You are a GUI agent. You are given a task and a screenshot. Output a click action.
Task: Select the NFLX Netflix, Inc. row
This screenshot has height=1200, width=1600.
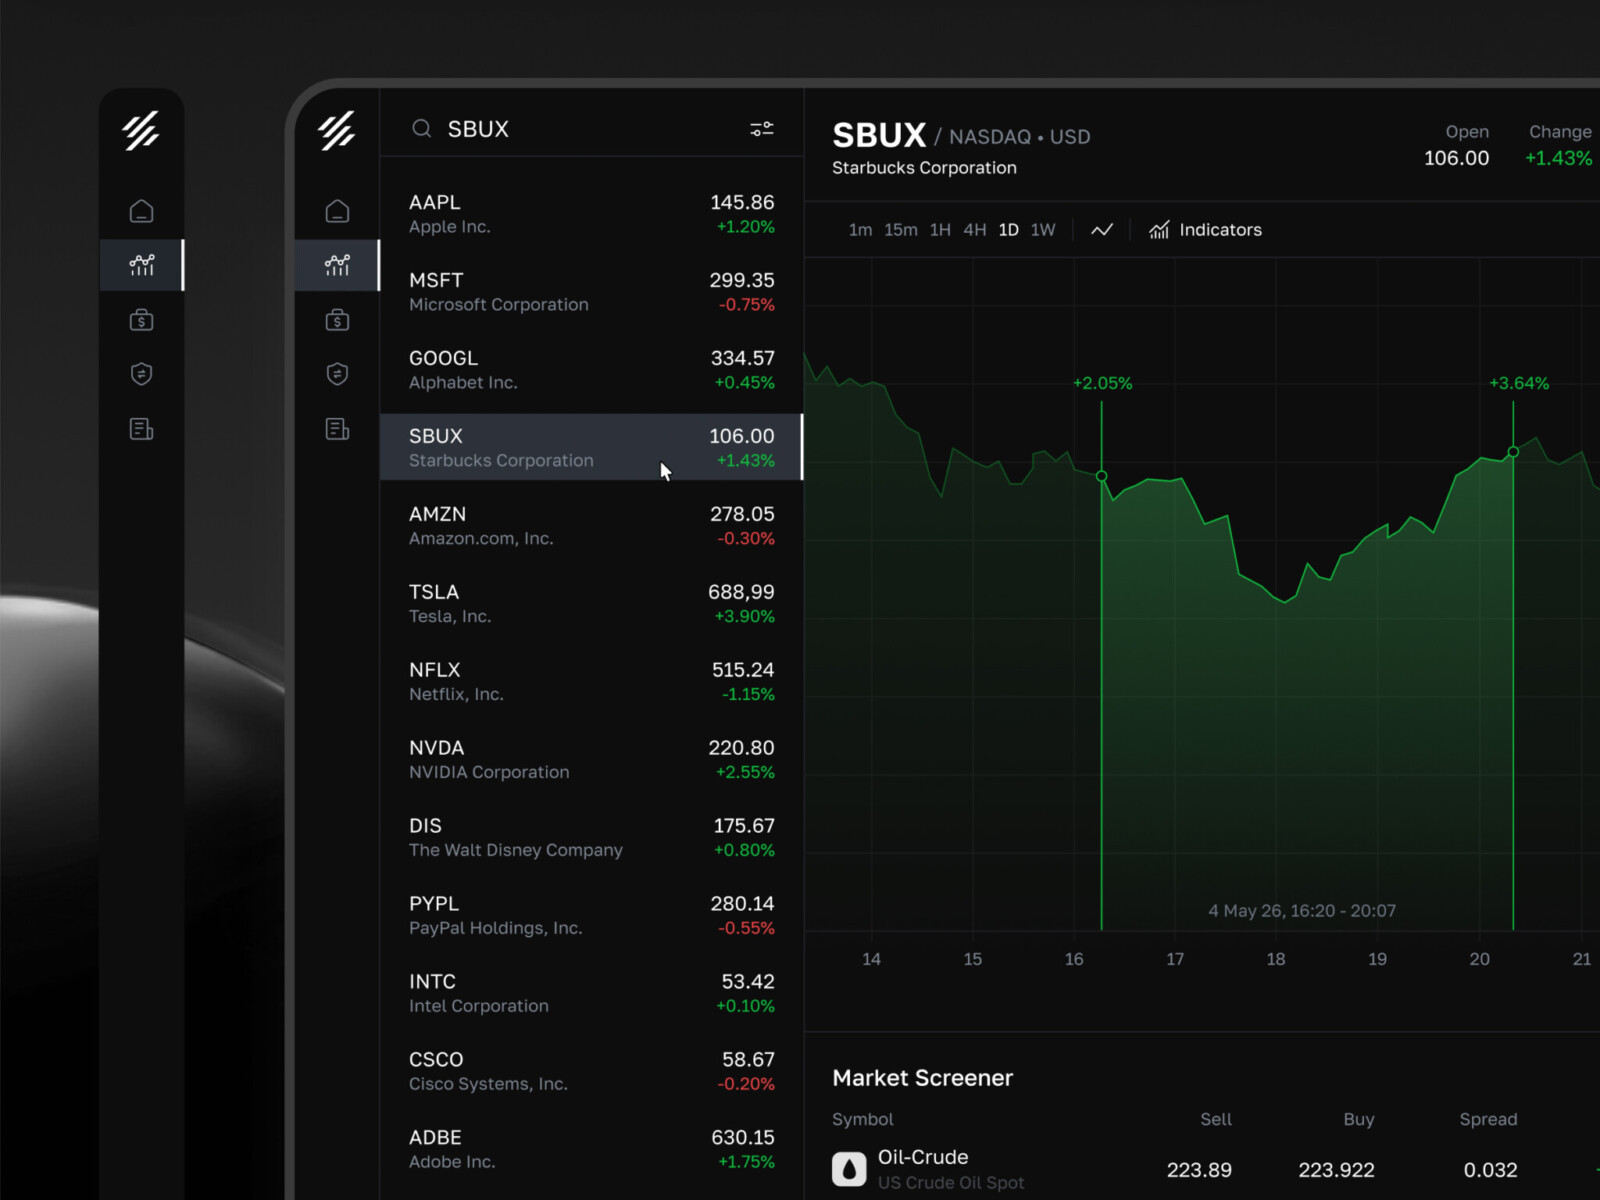[x=592, y=682]
